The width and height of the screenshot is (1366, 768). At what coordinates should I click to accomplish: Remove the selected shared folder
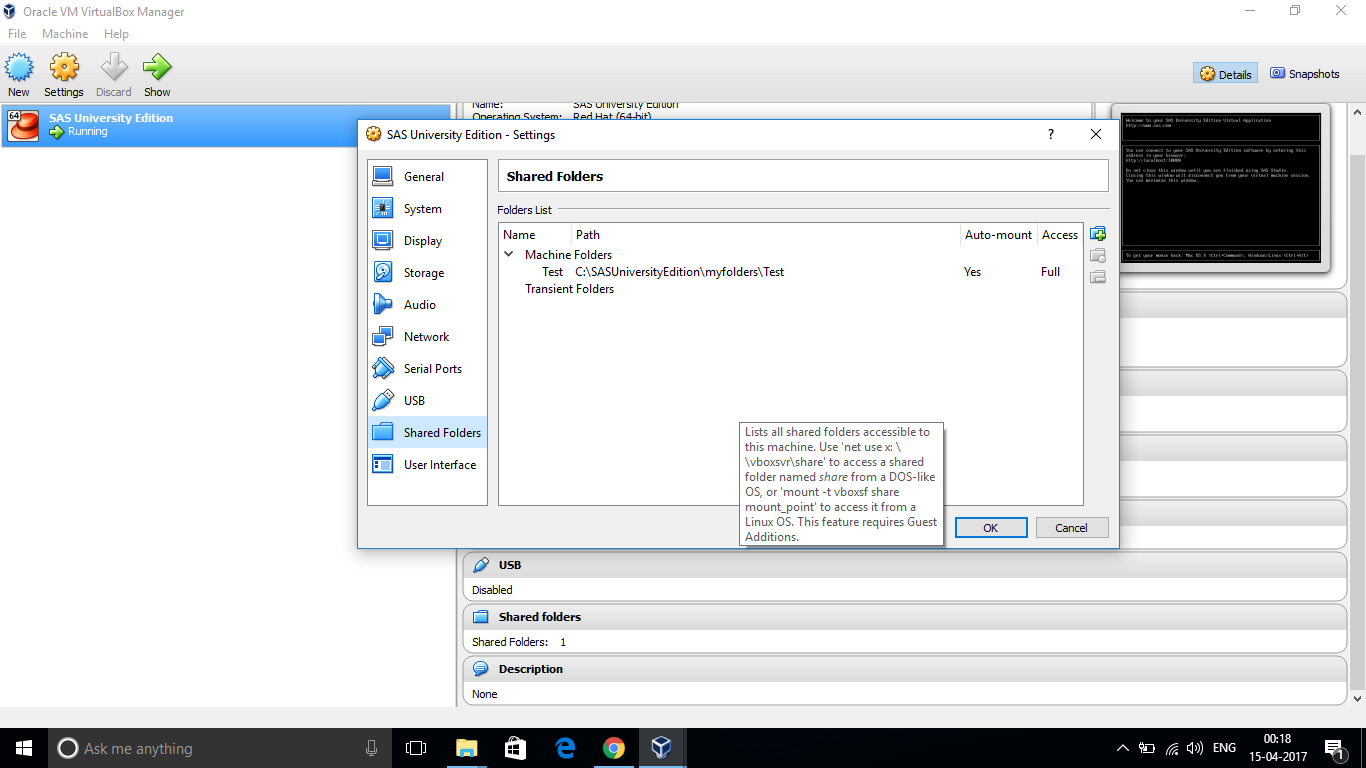coord(1097,277)
